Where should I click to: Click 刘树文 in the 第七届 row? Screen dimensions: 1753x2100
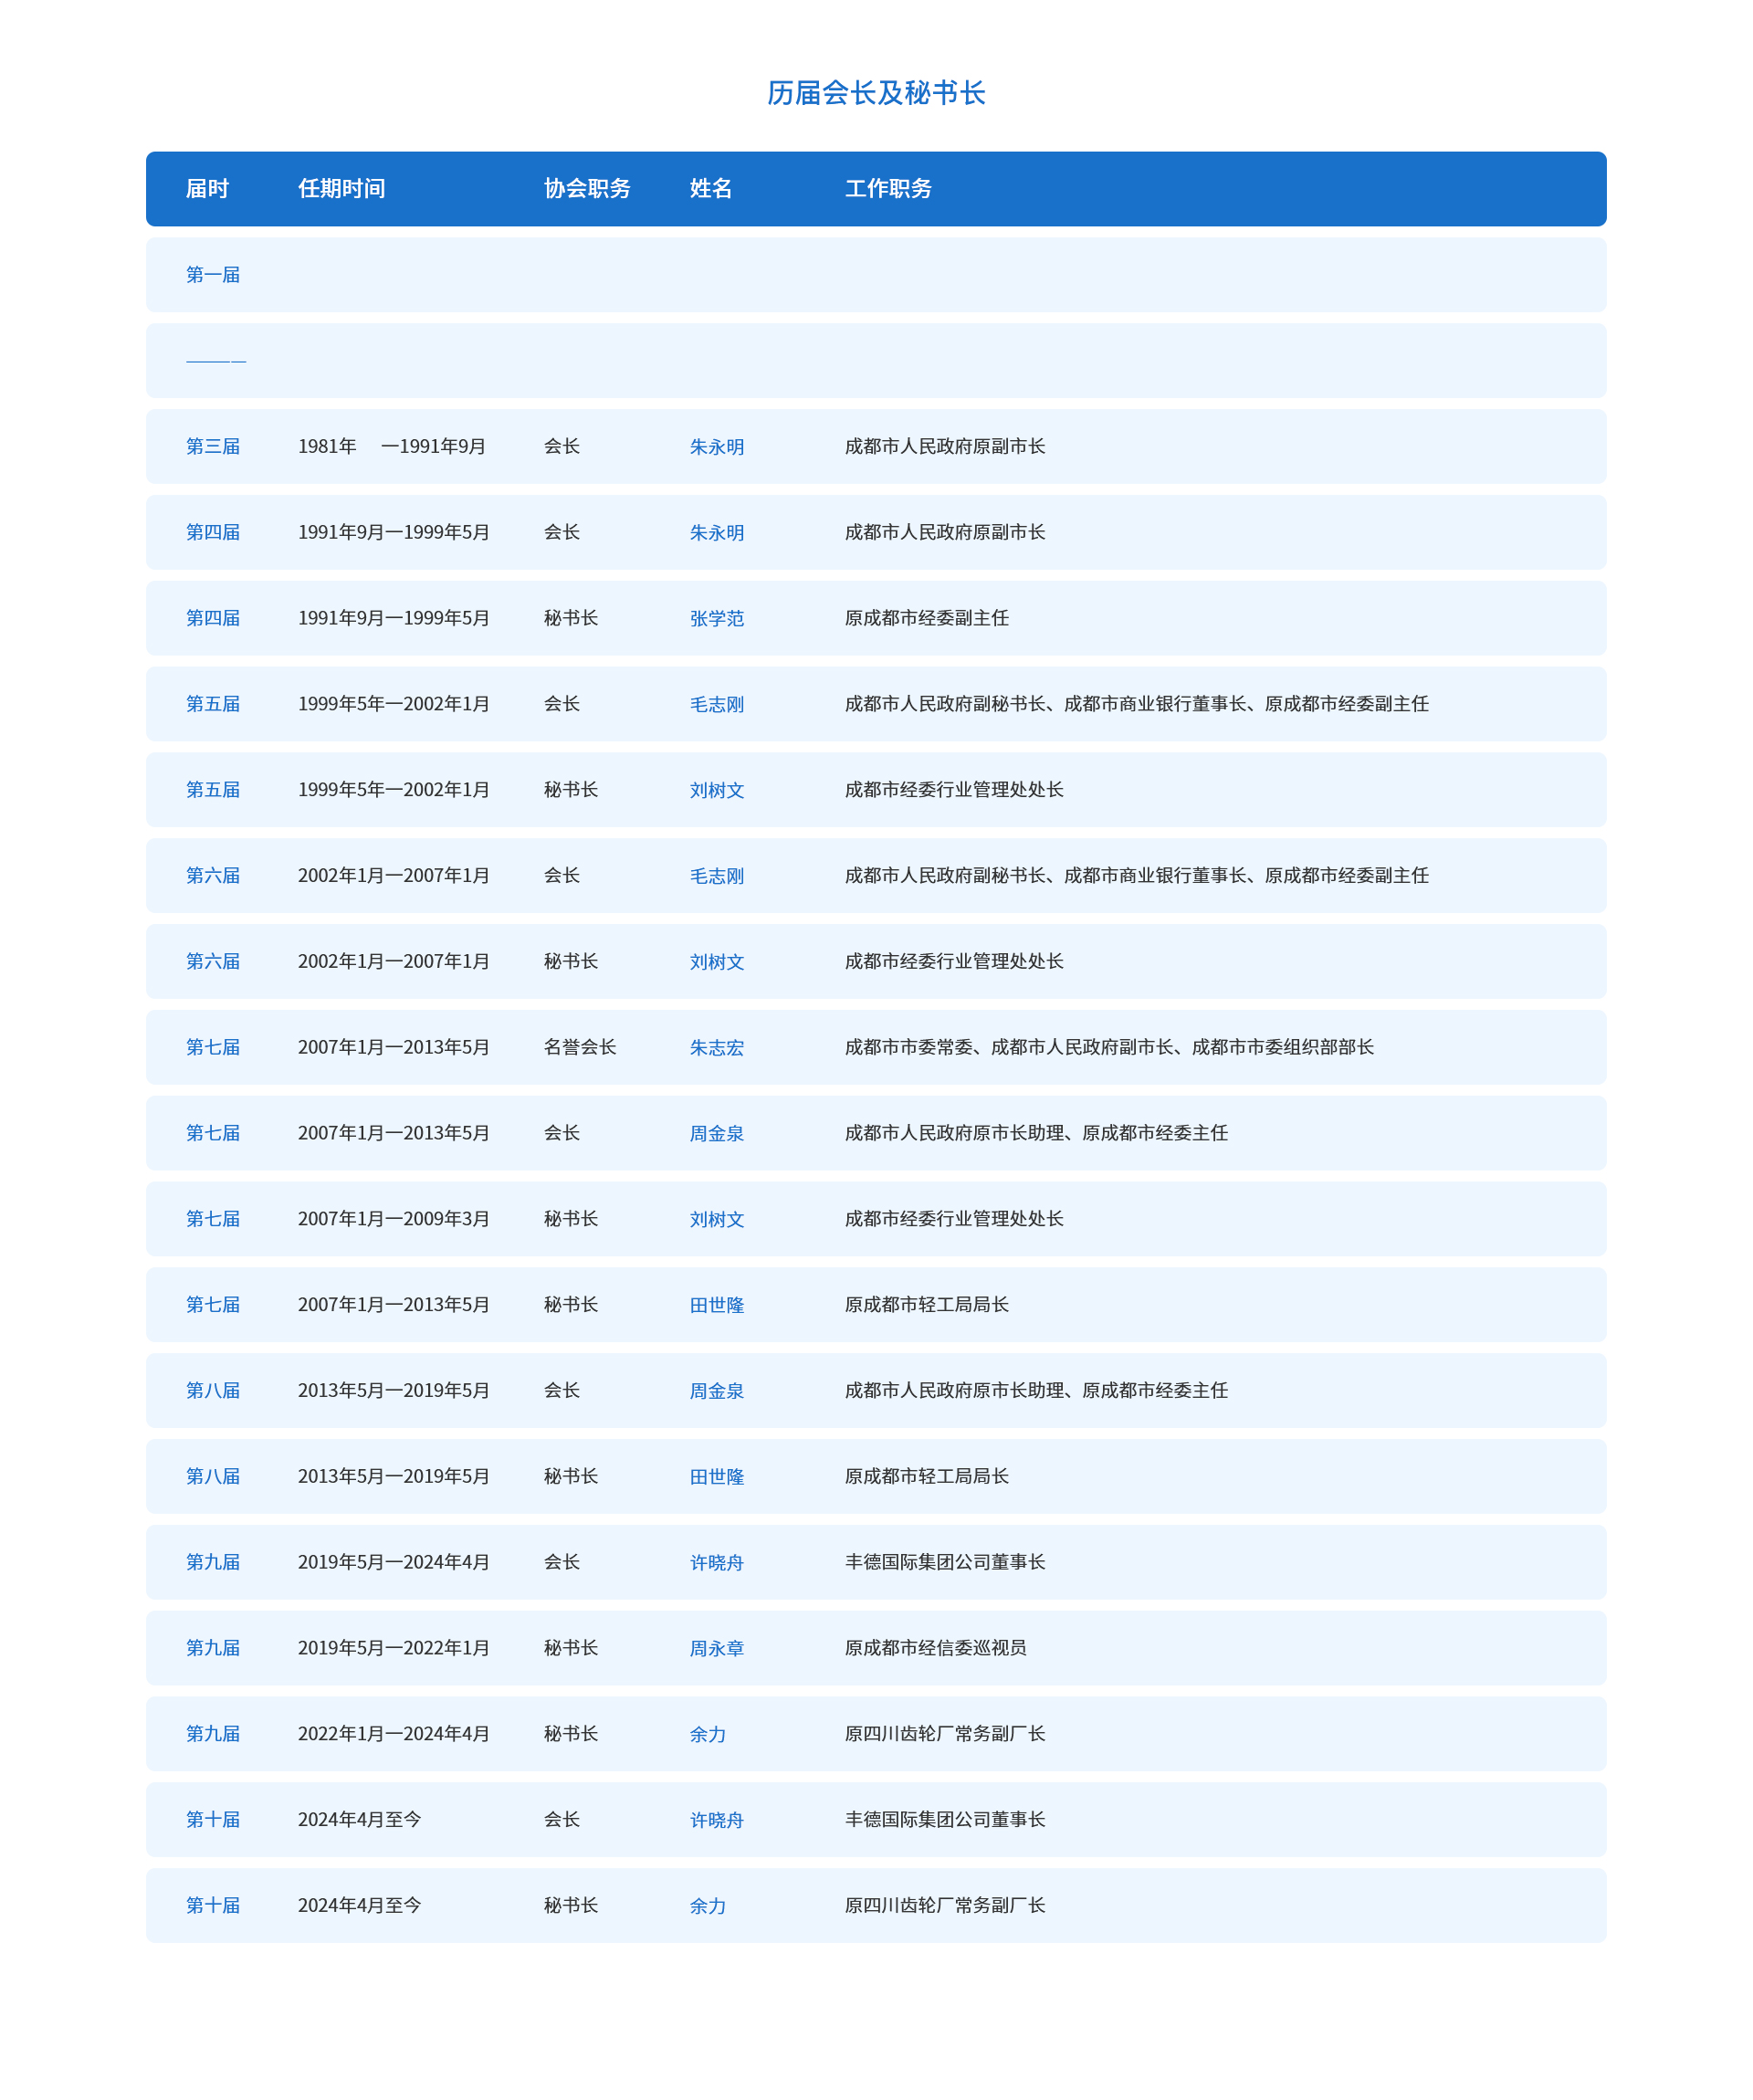click(x=717, y=1220)
